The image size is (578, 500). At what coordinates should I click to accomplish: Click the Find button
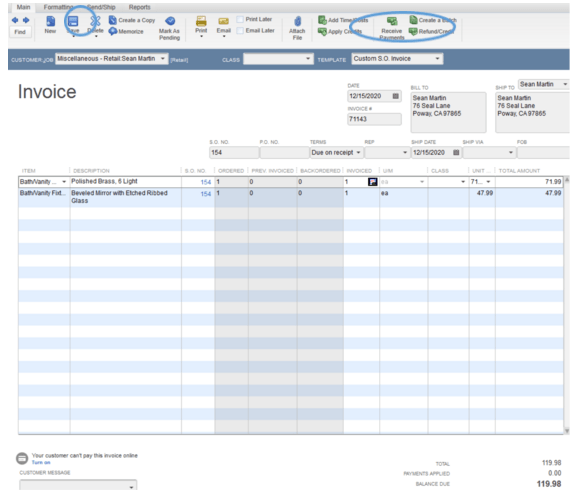20,32
